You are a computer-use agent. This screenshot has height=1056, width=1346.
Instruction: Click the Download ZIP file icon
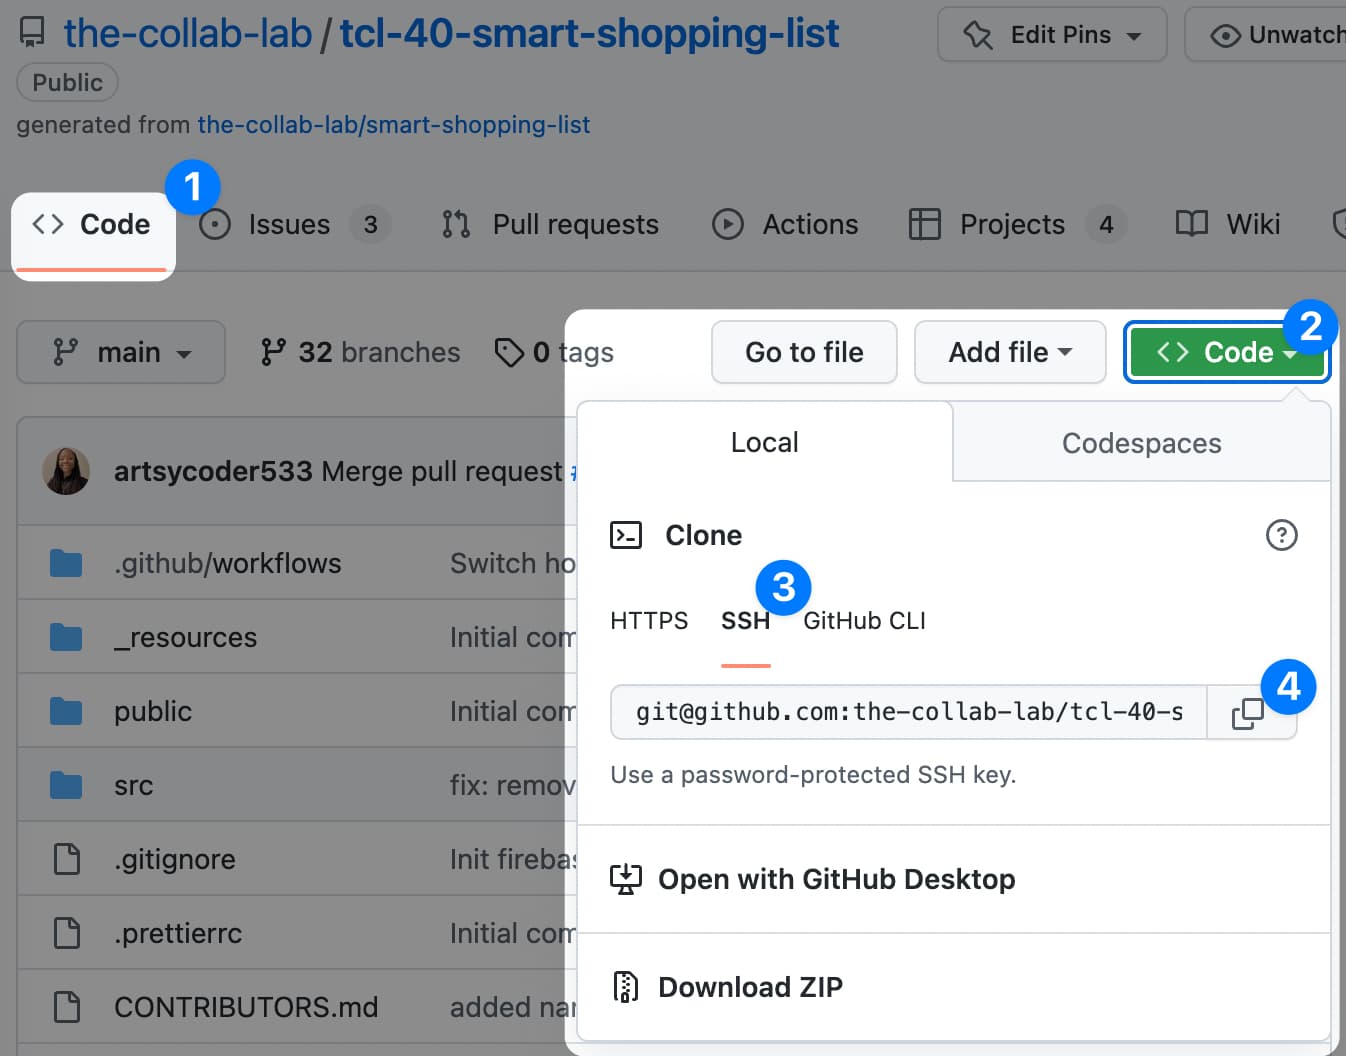626,987
